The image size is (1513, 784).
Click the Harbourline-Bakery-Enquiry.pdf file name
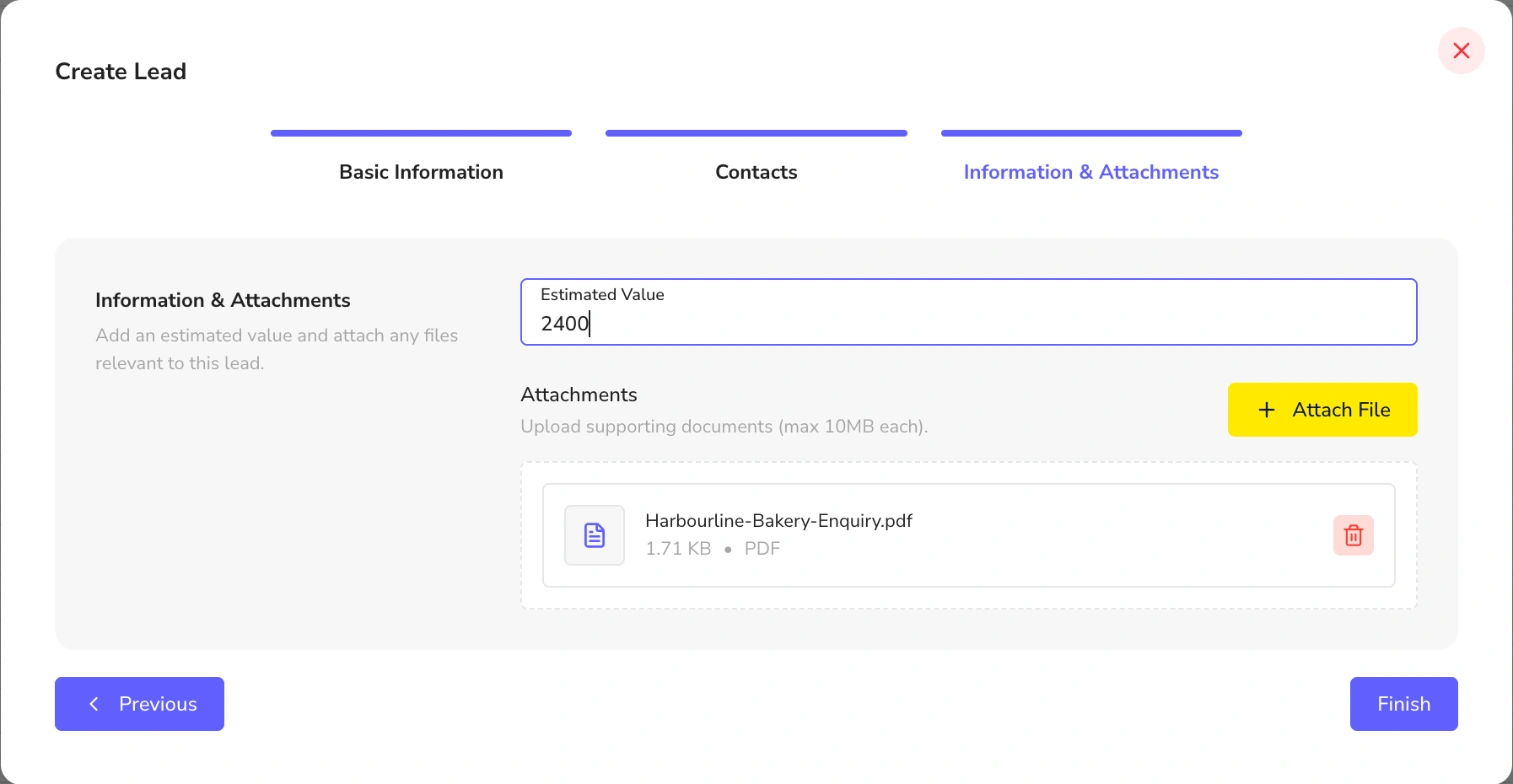click(x=779, y=521)
